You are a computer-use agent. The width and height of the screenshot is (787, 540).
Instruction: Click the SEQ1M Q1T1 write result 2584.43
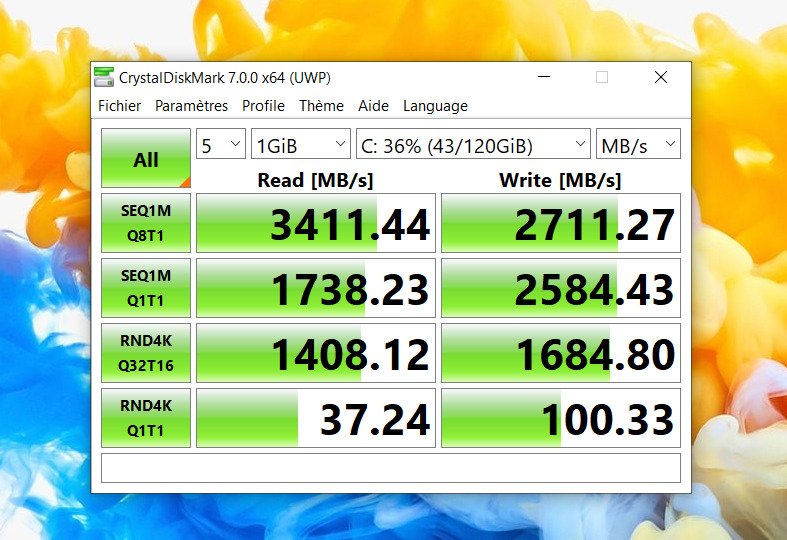point(561,288)
